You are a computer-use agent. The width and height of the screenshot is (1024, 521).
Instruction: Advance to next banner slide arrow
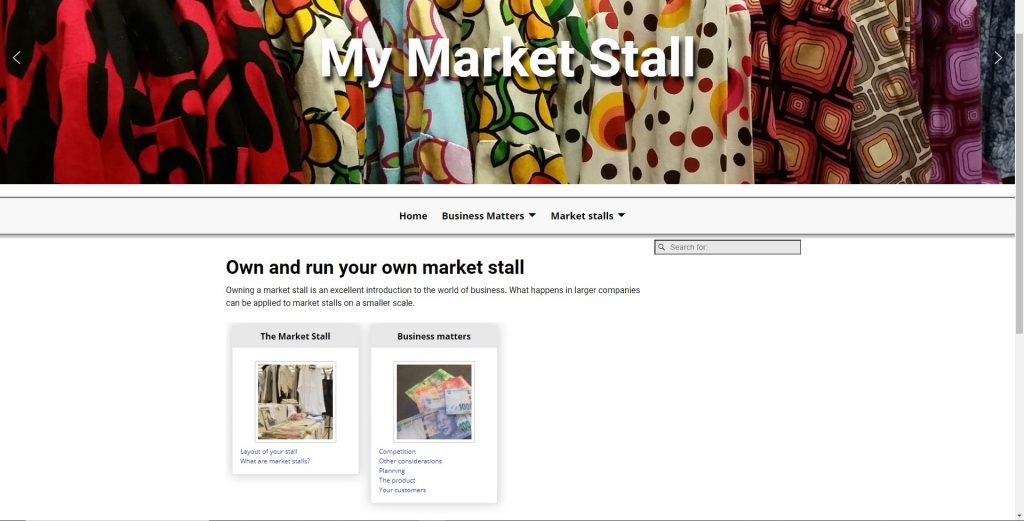(x=998, y=57)
